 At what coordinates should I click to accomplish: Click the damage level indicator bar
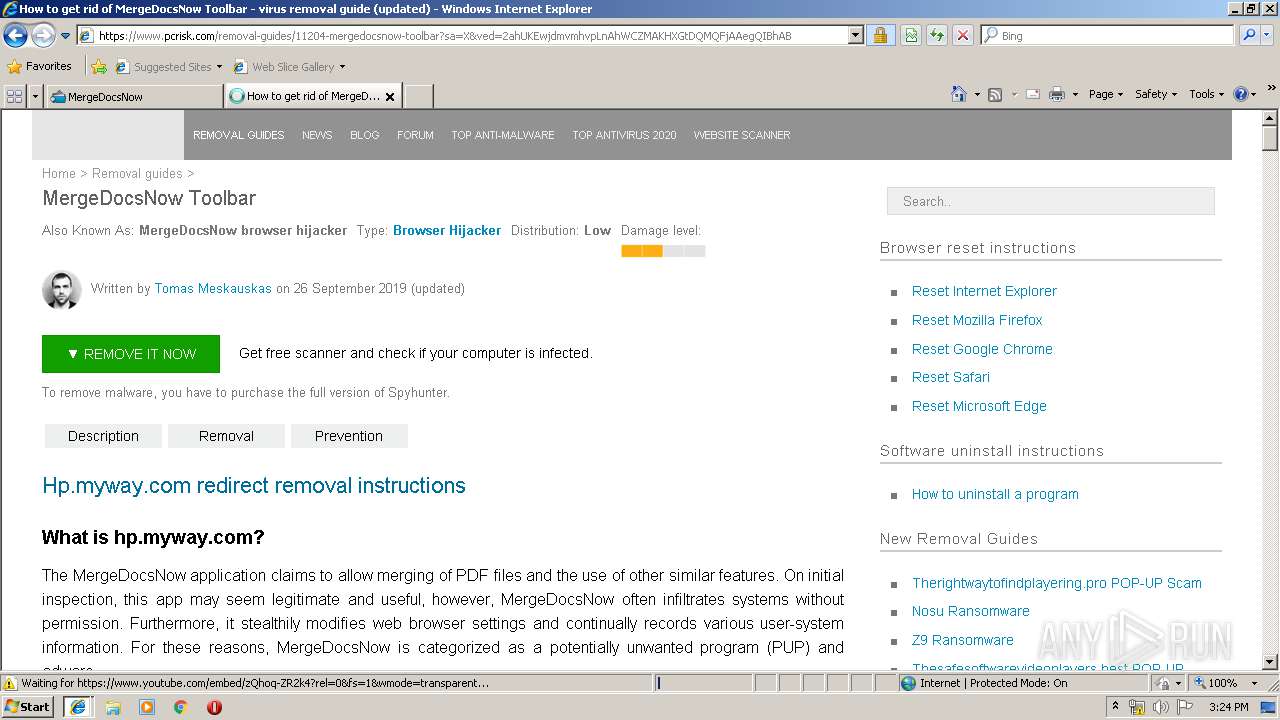pos(663,251)
